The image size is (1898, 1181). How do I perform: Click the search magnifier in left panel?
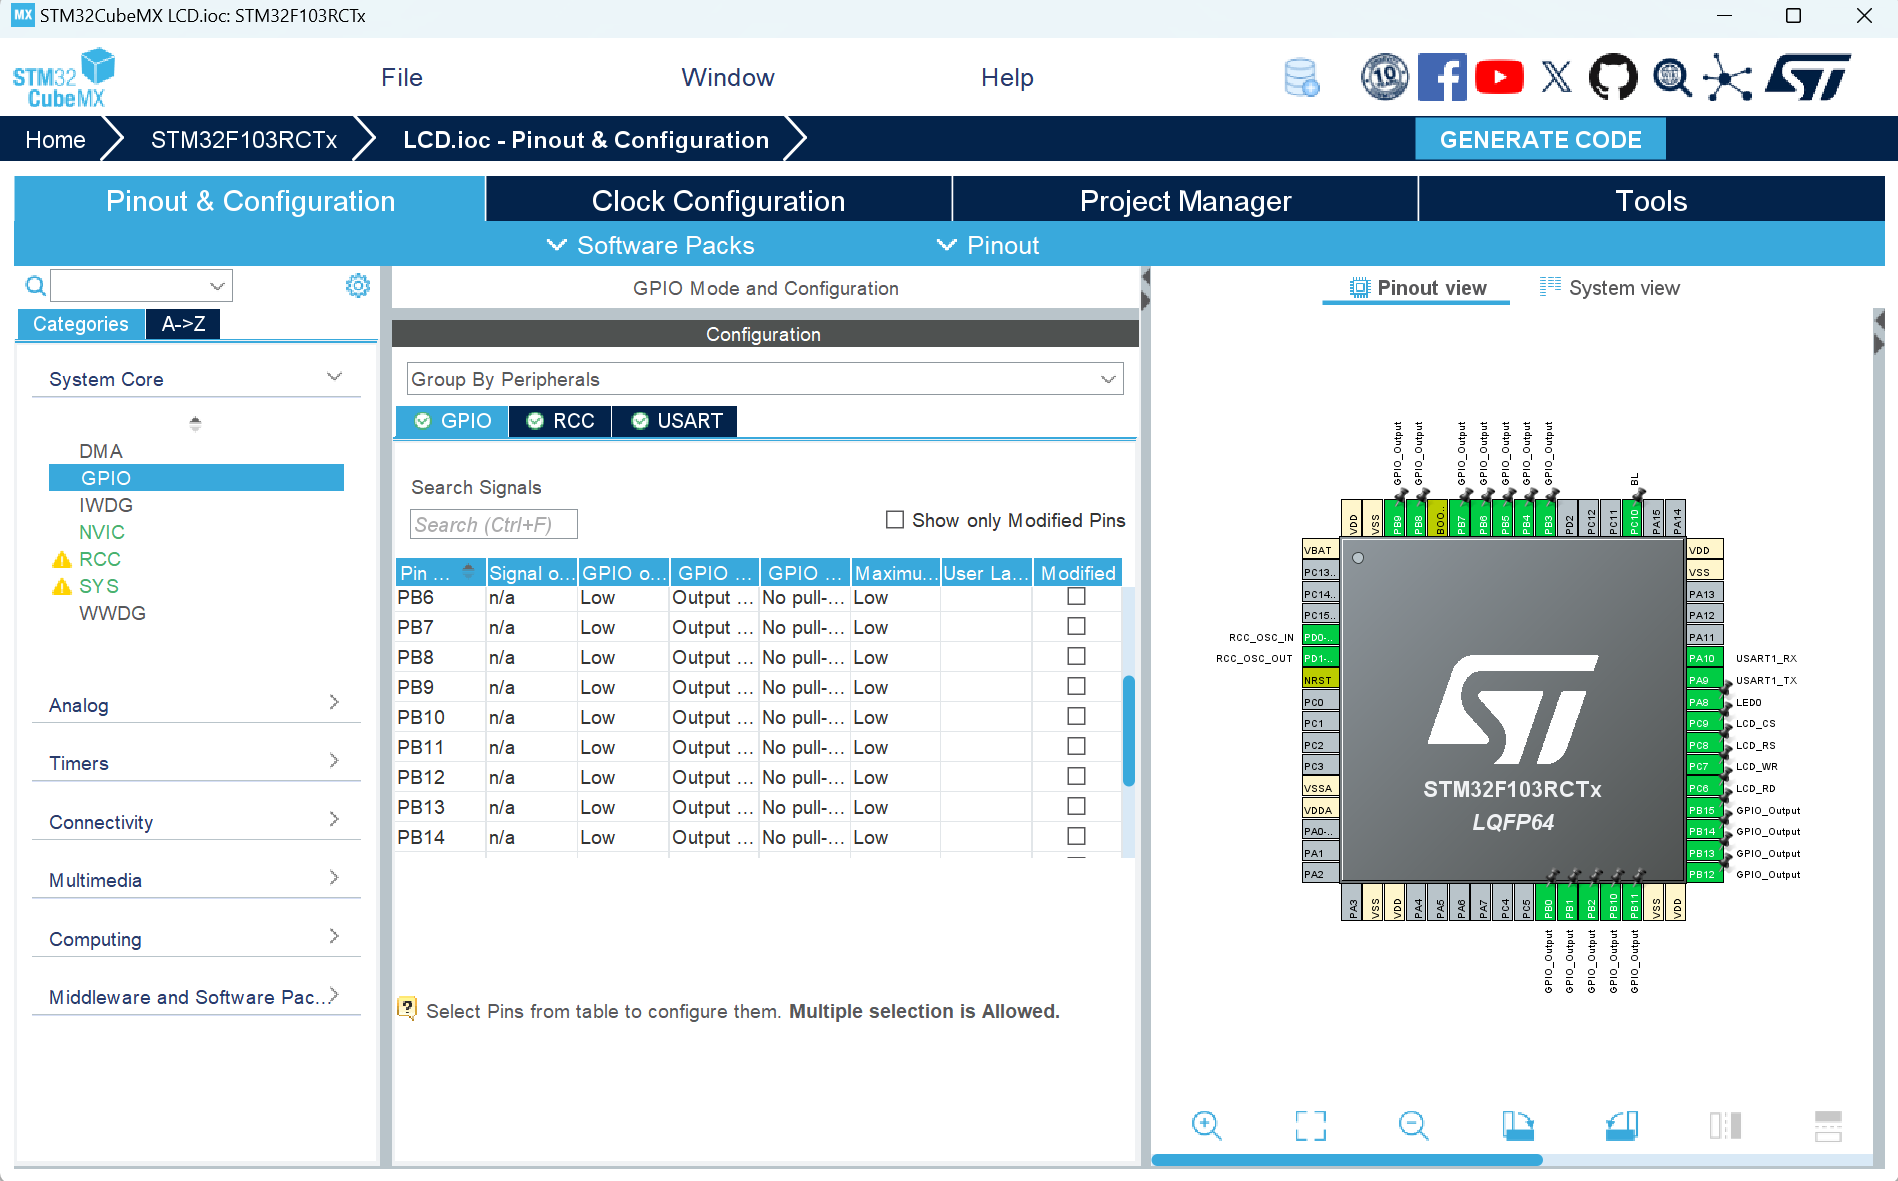[35, 286]
